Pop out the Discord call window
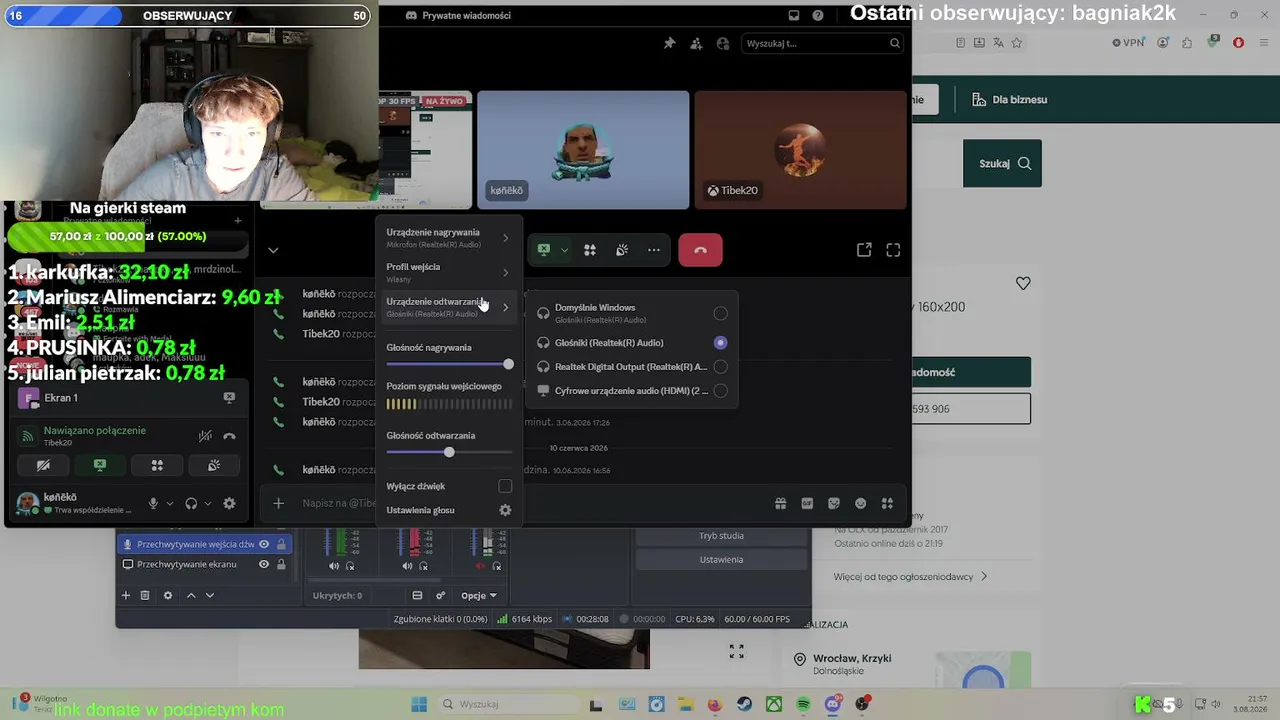The height and width of the screenshot is (720, 1280). pos(864,250)
